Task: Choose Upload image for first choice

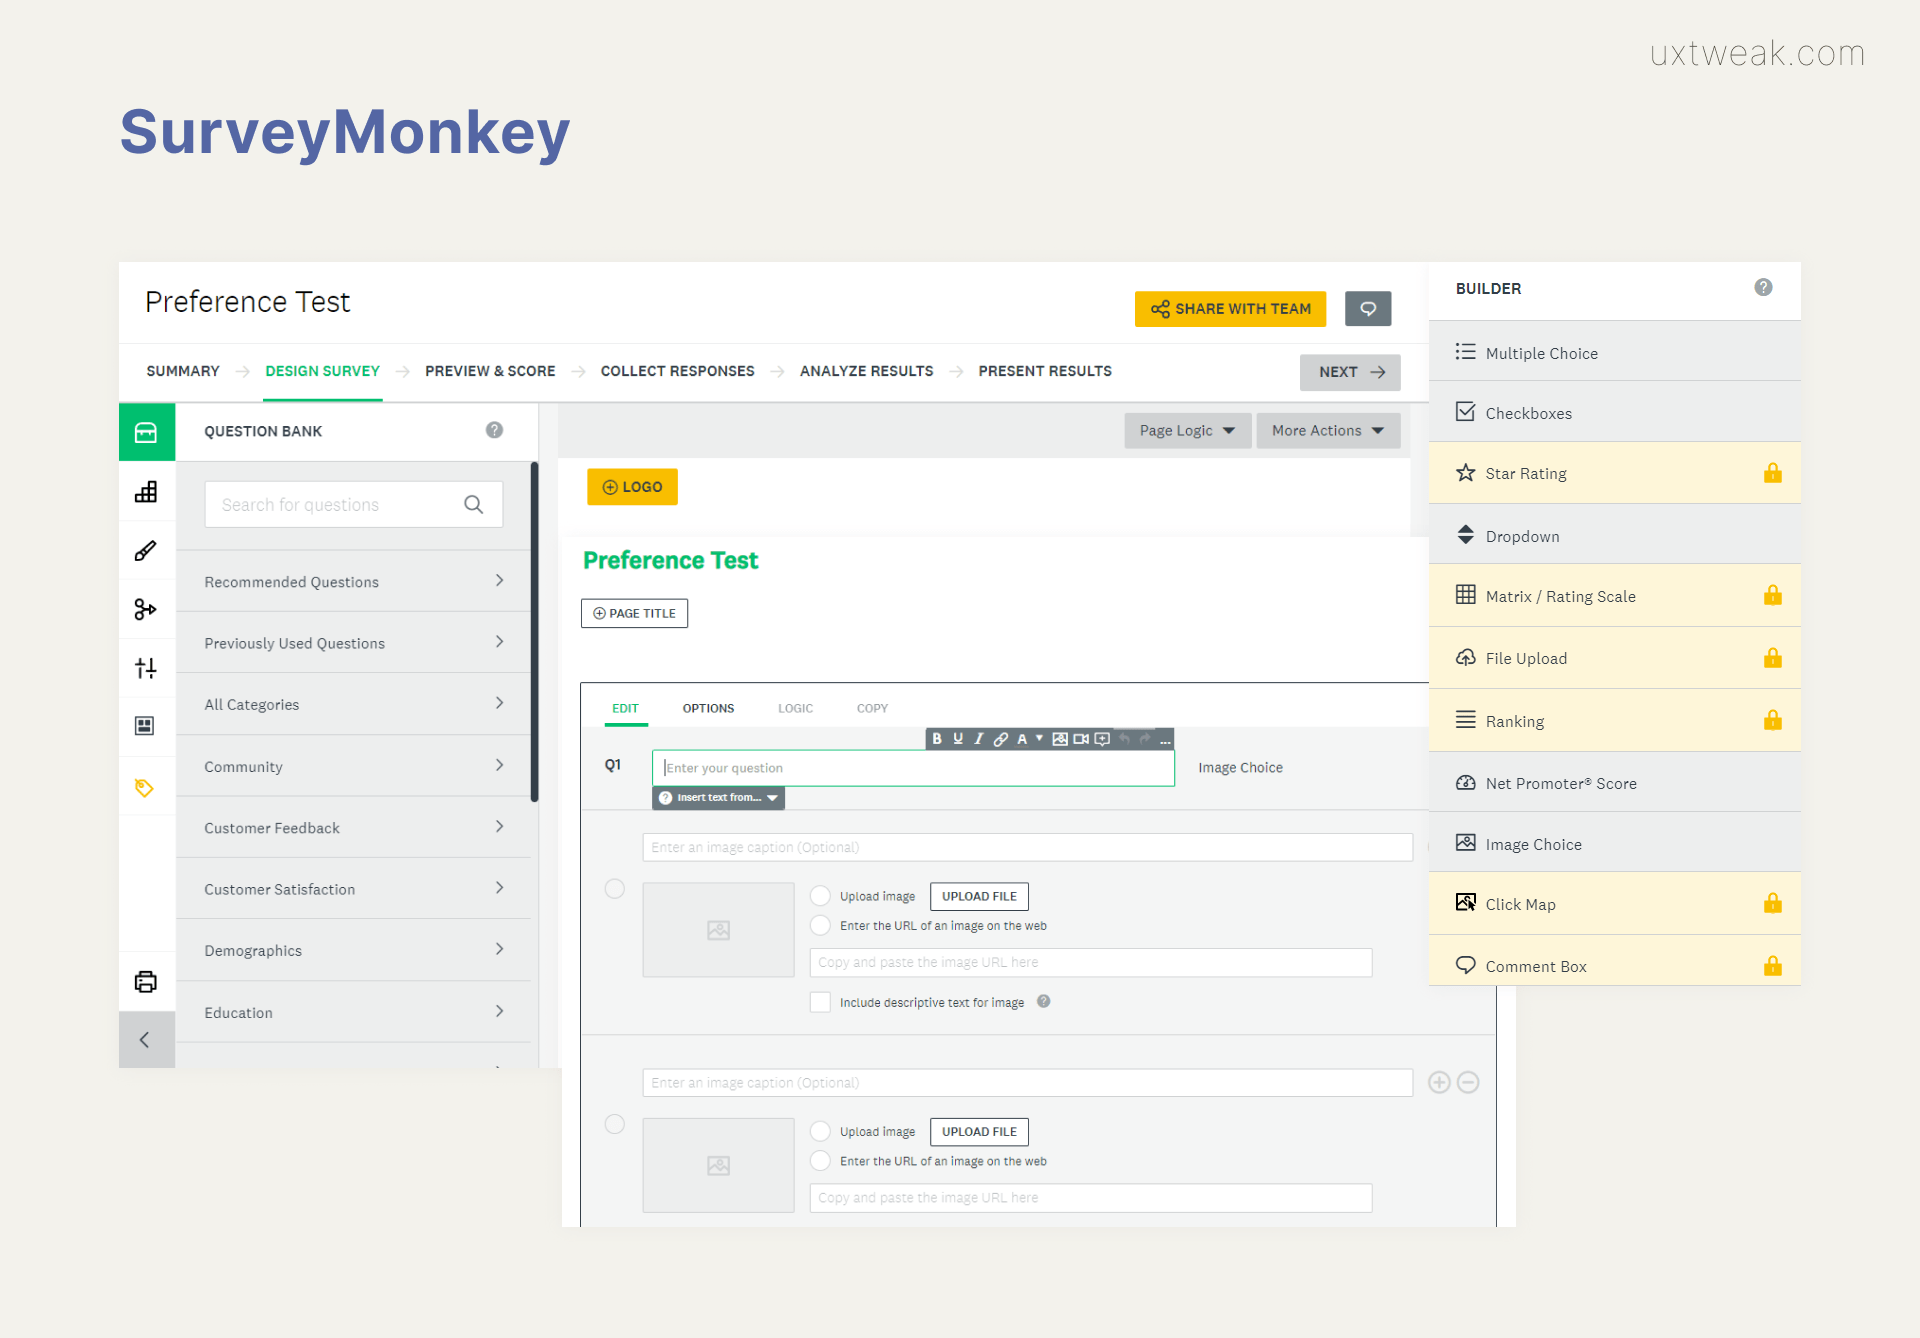Action: click(820, 896)
